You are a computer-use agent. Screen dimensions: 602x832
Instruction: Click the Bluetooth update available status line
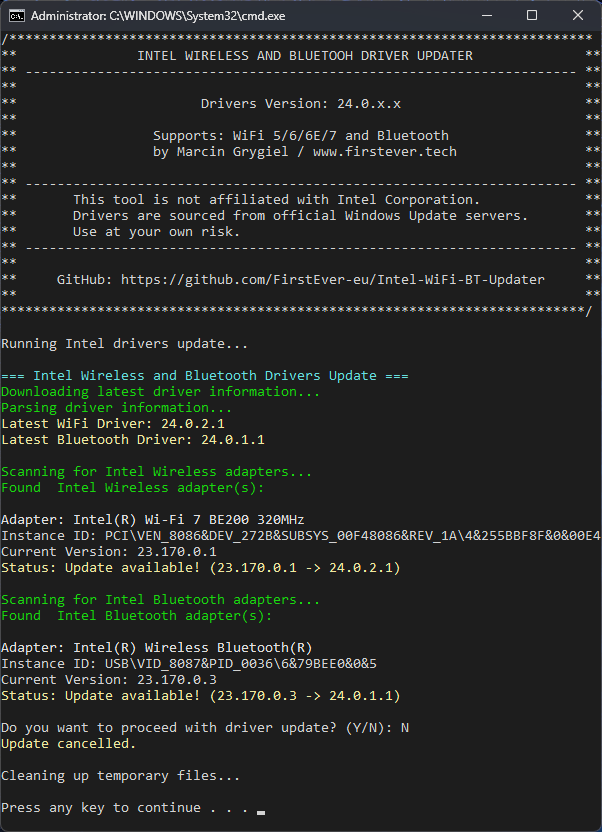200,696
